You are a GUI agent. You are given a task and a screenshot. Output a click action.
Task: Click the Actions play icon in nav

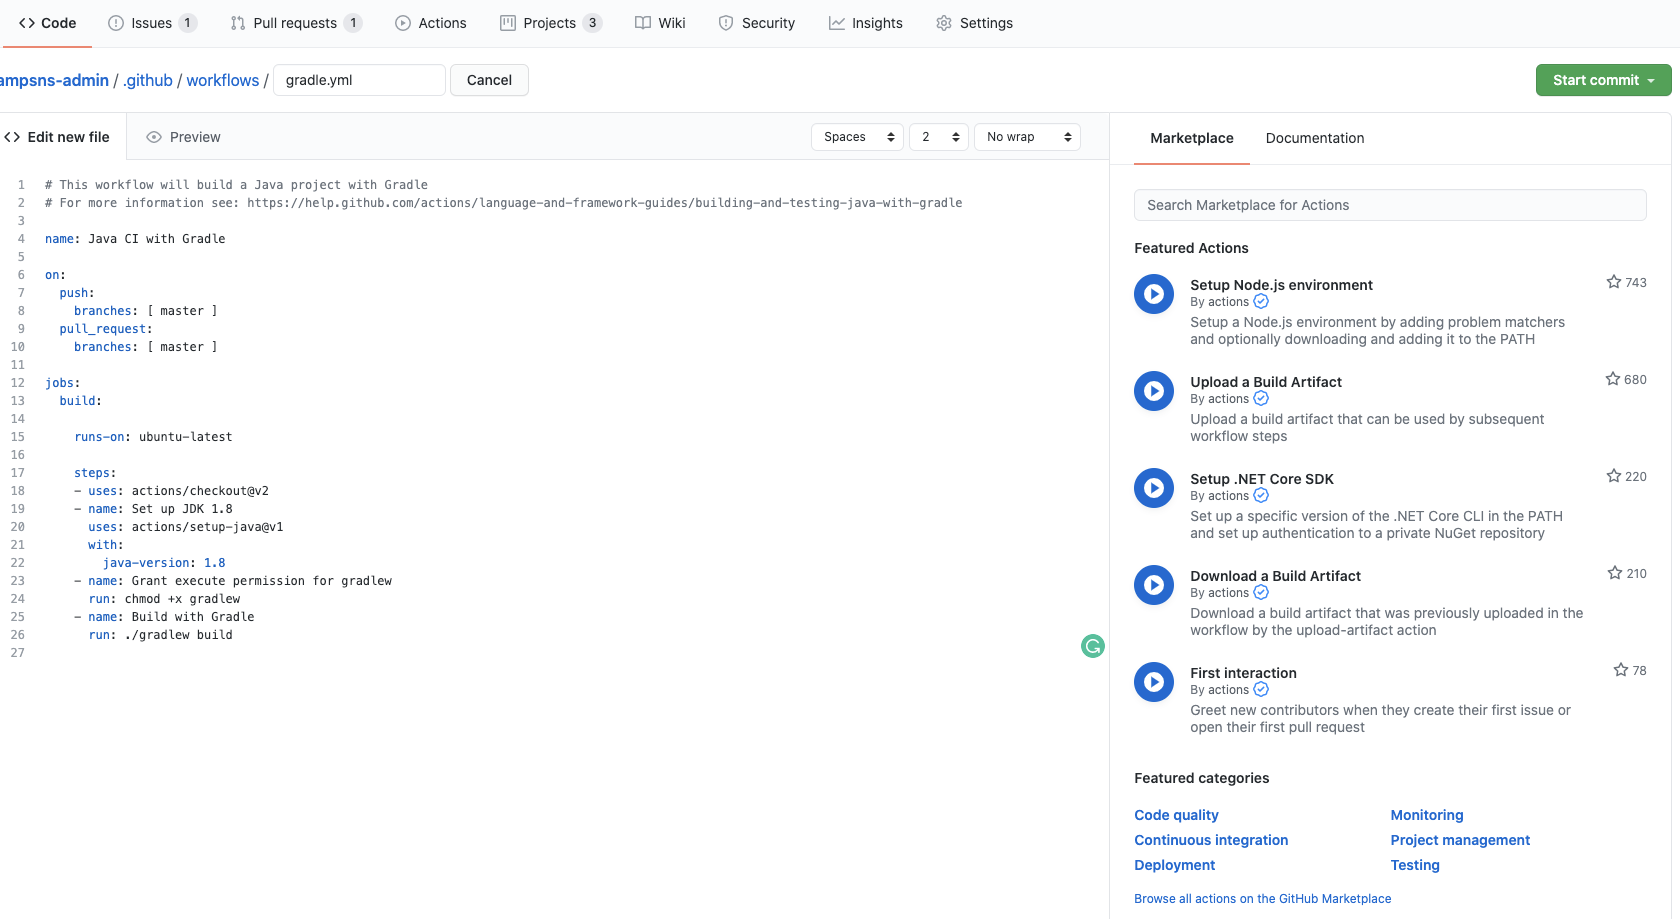click(403, 23)
